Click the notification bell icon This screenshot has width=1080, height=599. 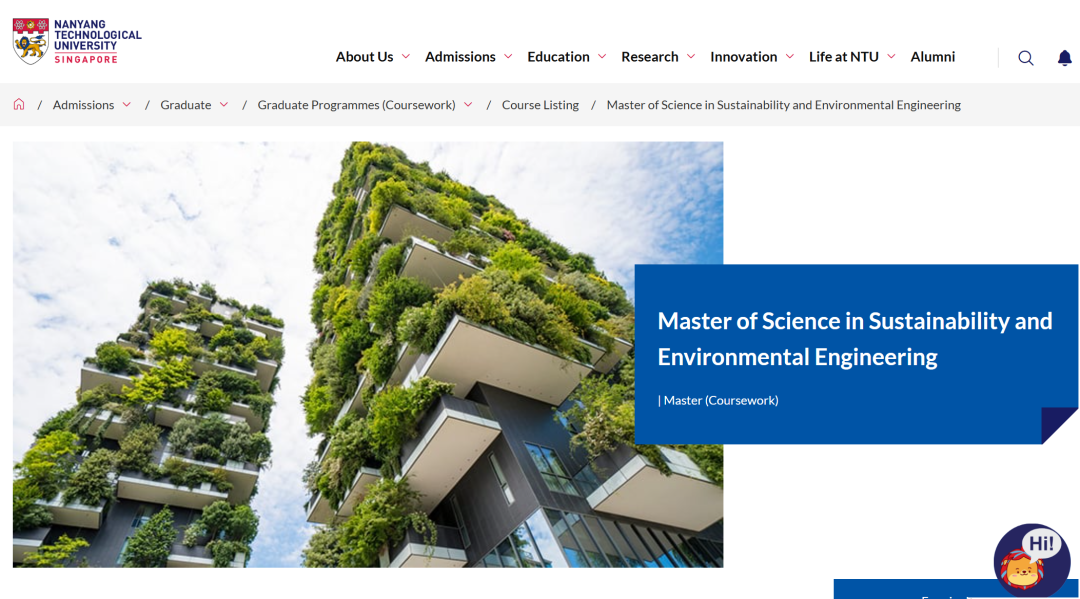(x=1064, y=58)
